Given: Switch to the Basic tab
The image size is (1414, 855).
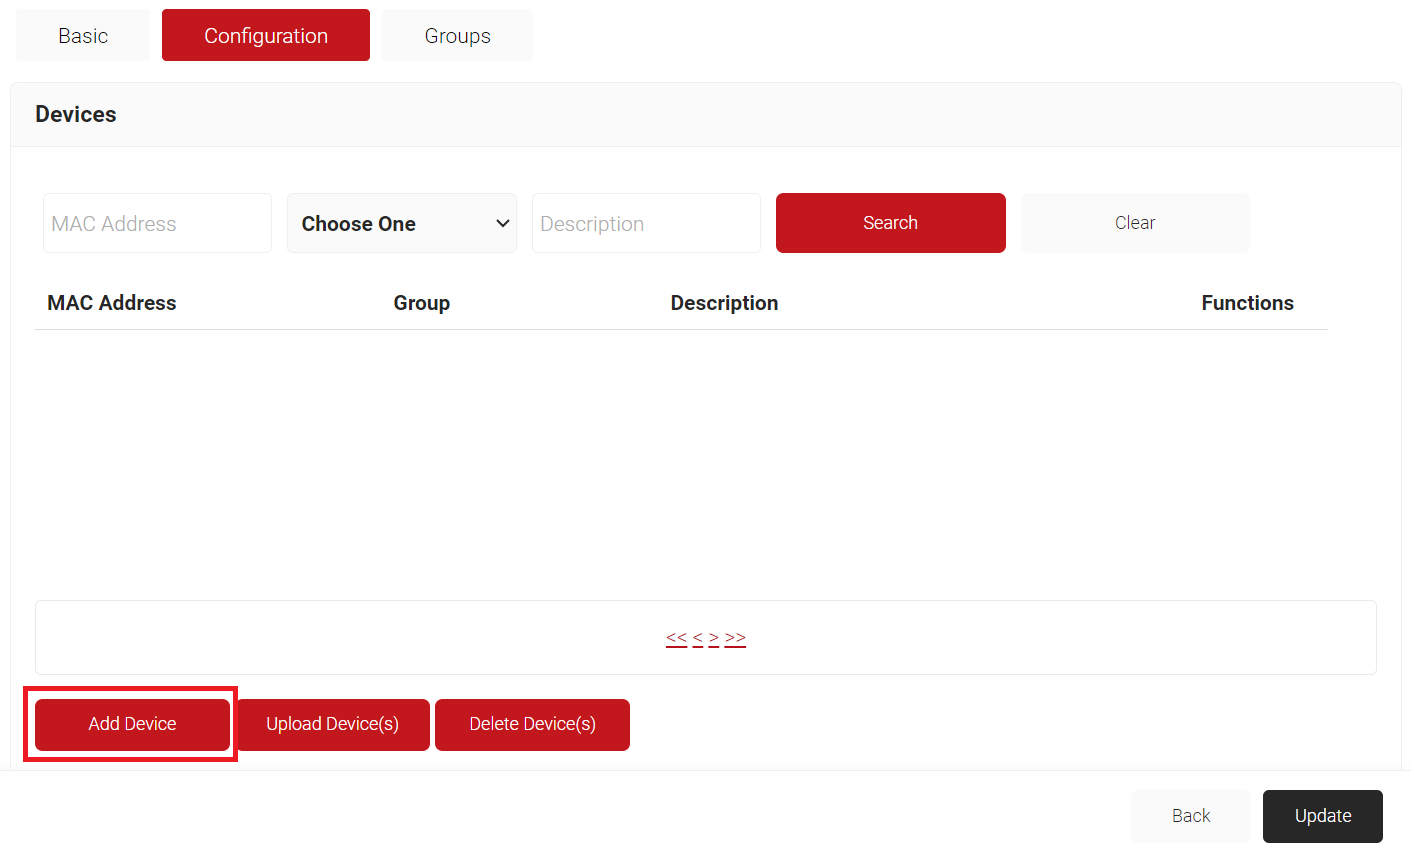Looking at the screenshot, I should click(83, 36).
